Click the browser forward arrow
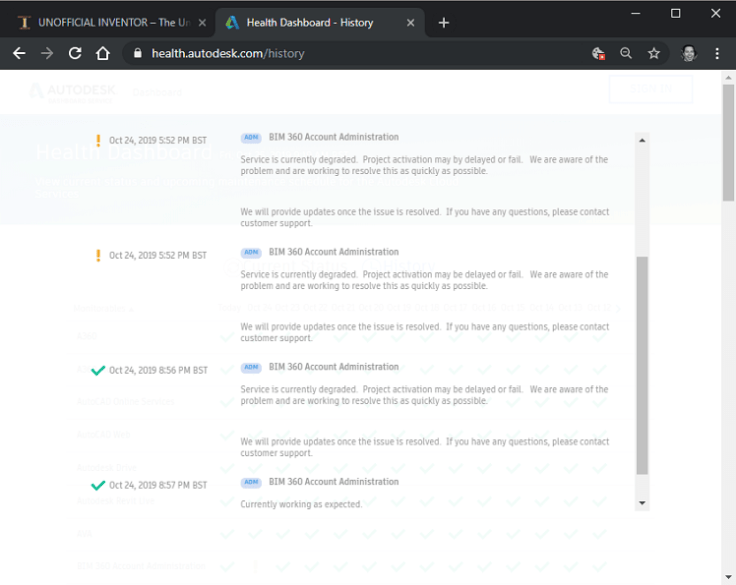 [x=47, y=54]
